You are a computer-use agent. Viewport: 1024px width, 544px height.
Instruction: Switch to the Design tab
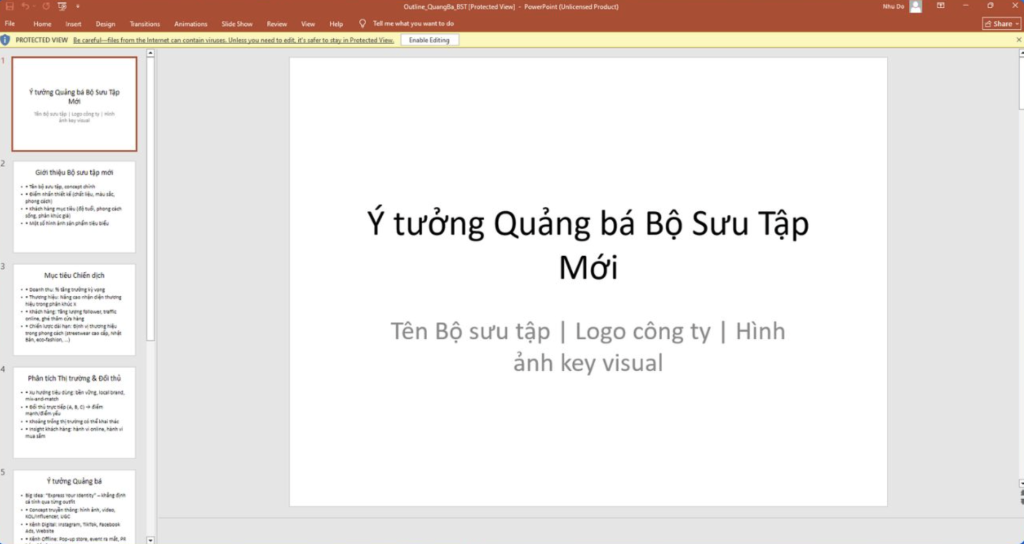point(106,23)
